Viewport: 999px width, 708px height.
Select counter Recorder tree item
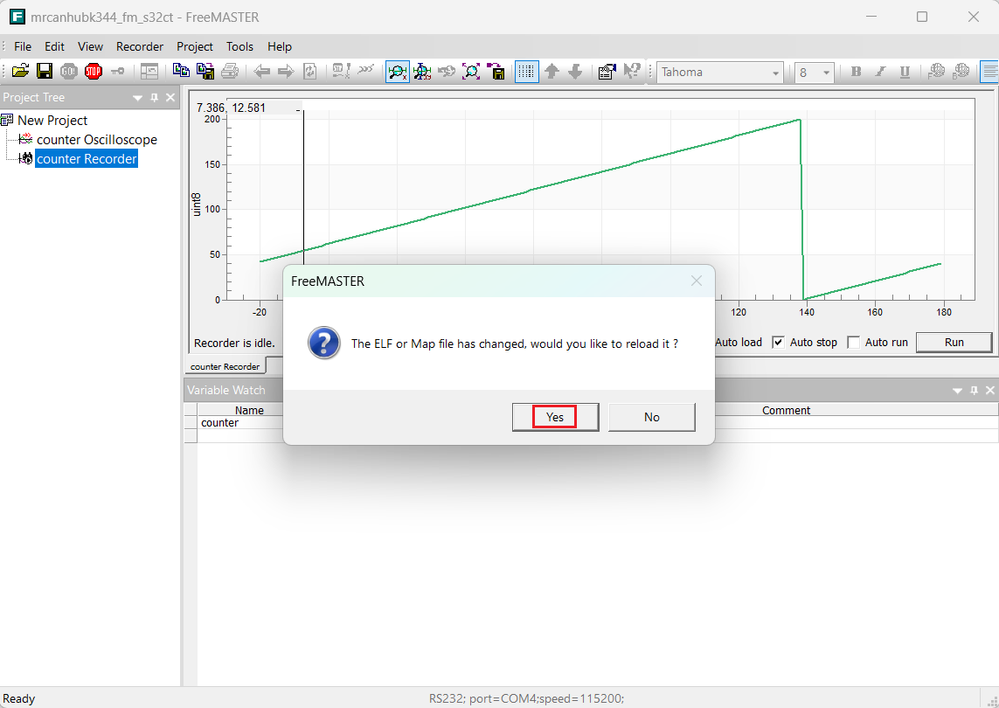pyautogui.click(x=87, y=159)
